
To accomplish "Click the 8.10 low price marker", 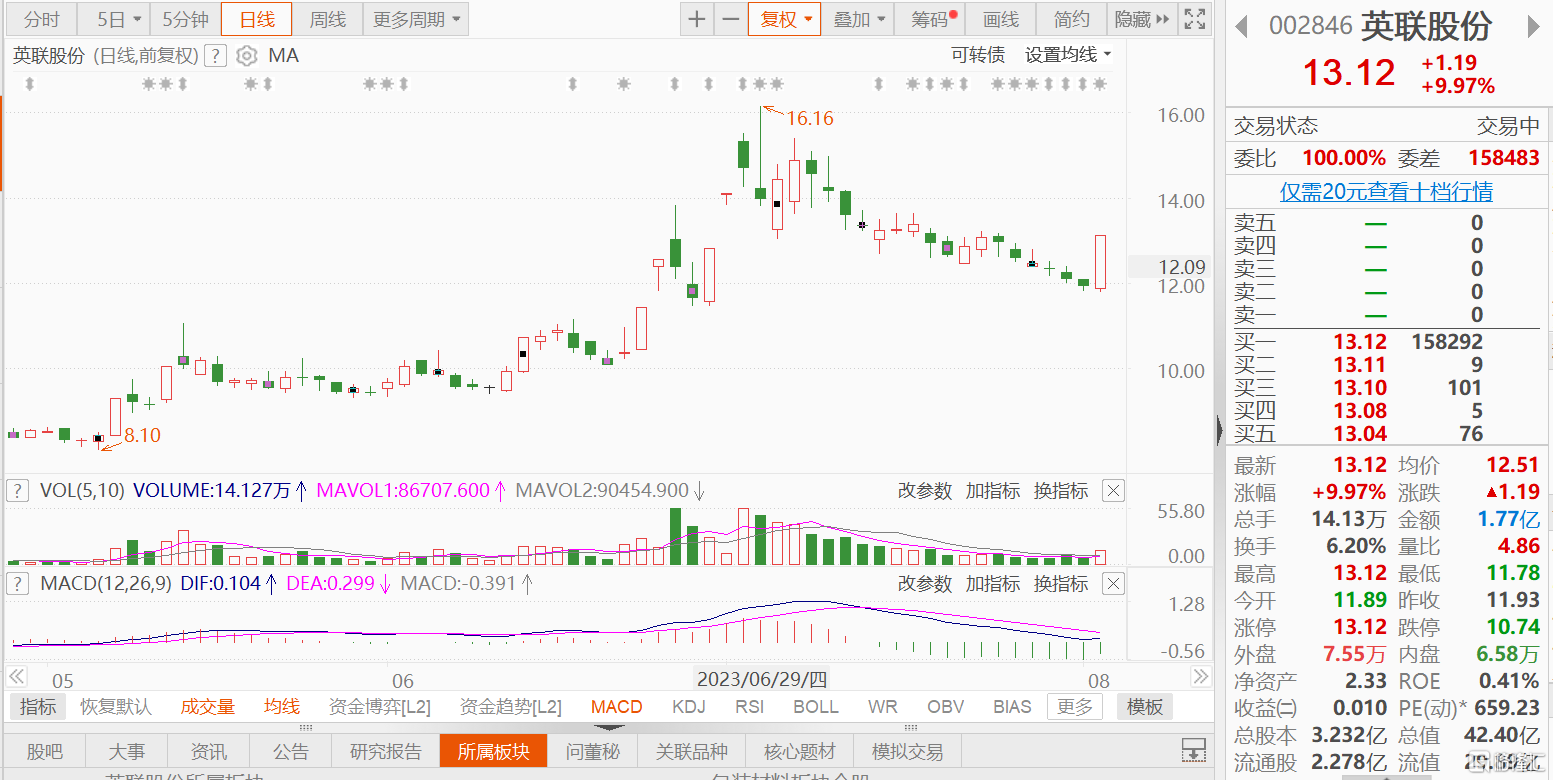I will [141, 435].
